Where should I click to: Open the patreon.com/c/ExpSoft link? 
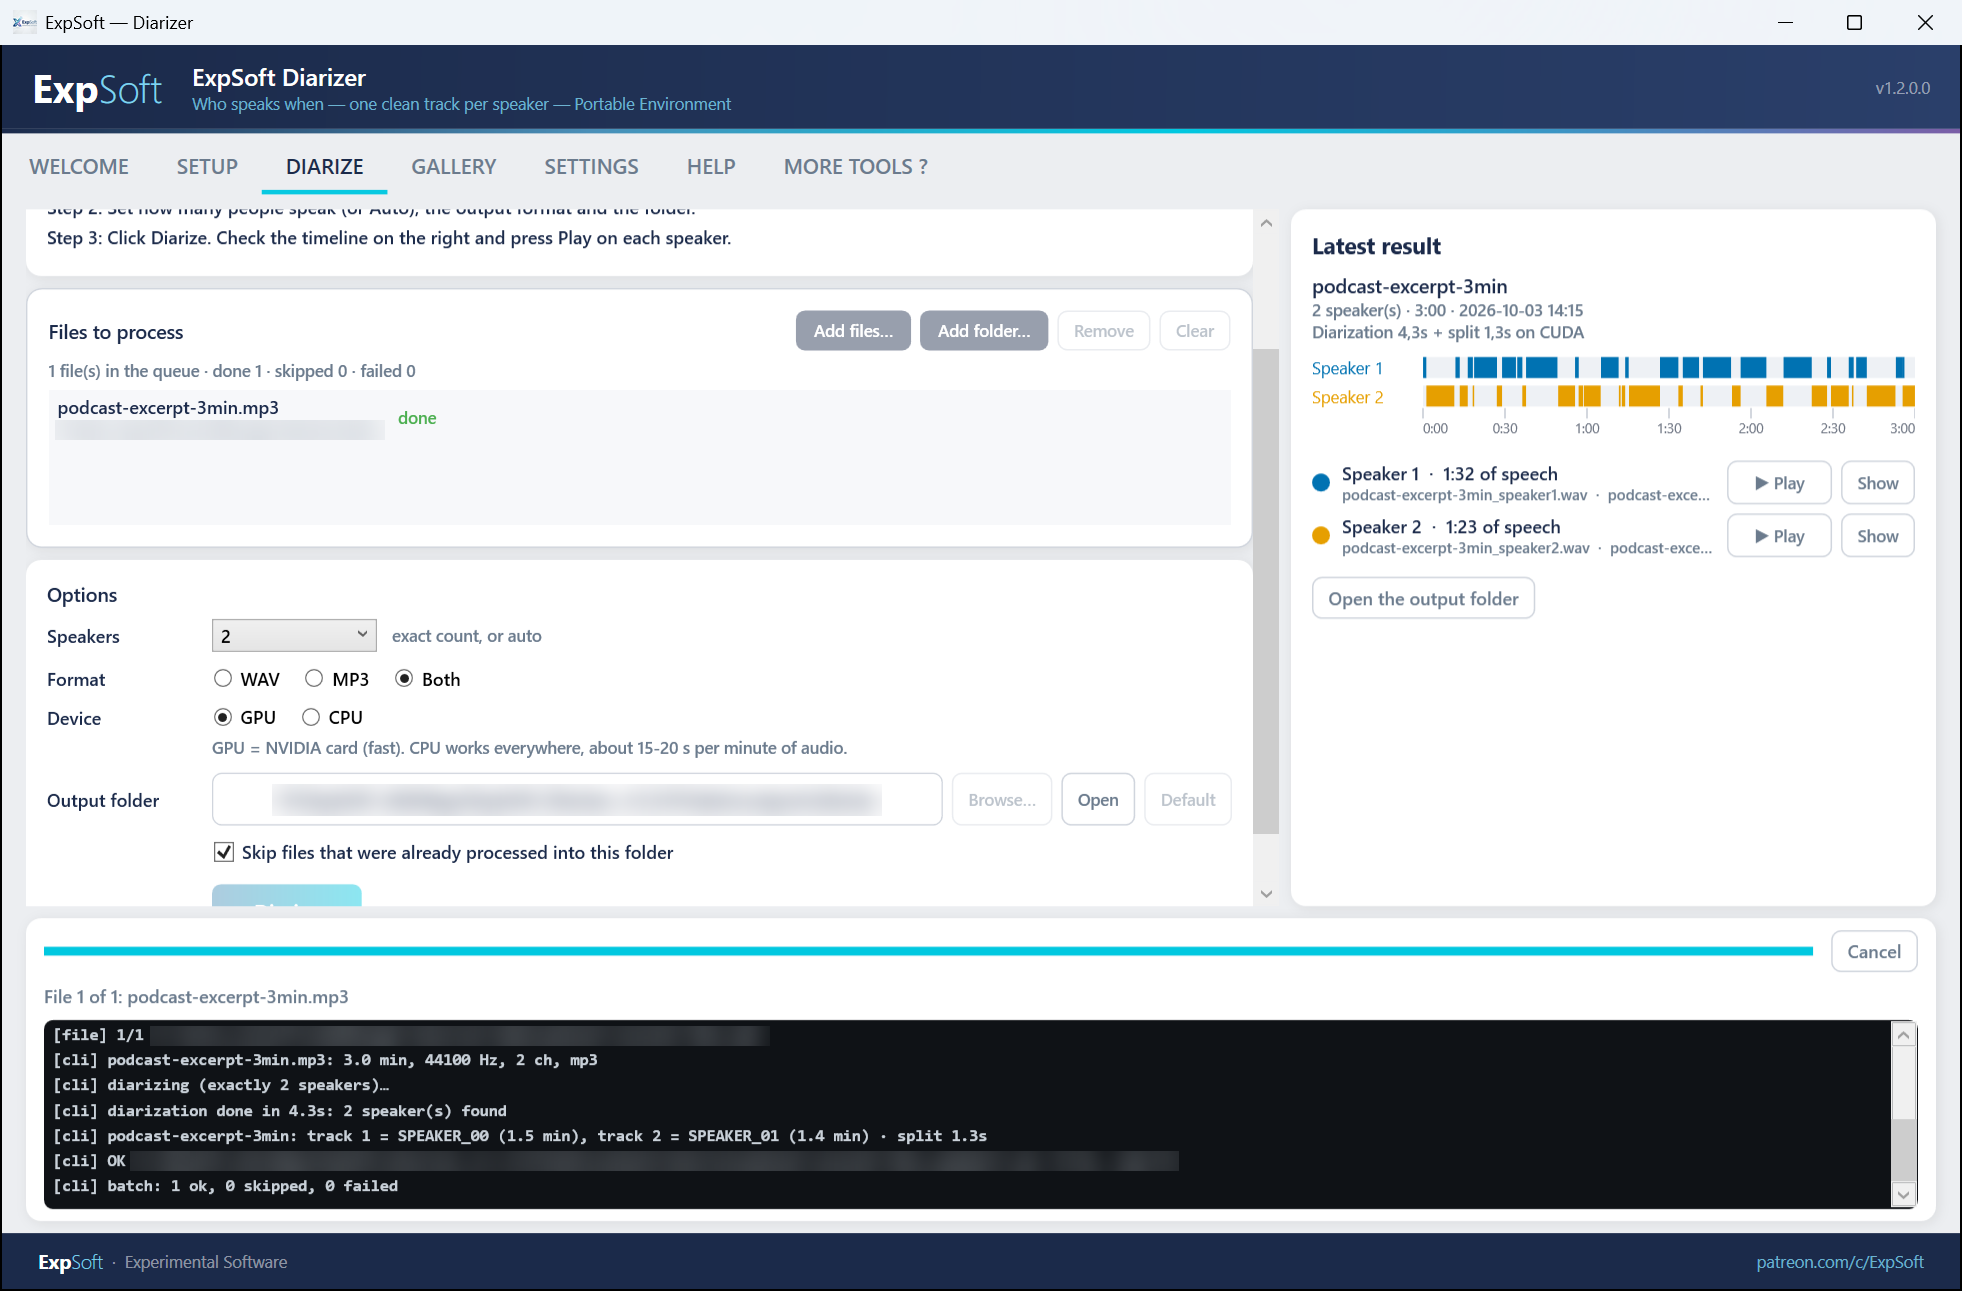click(1840, 1262)
